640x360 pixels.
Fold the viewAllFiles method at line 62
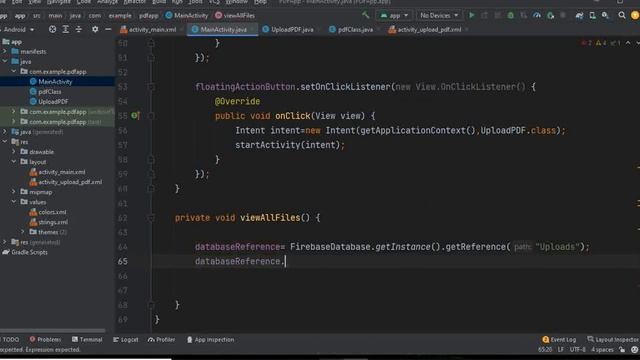[151, 218]
